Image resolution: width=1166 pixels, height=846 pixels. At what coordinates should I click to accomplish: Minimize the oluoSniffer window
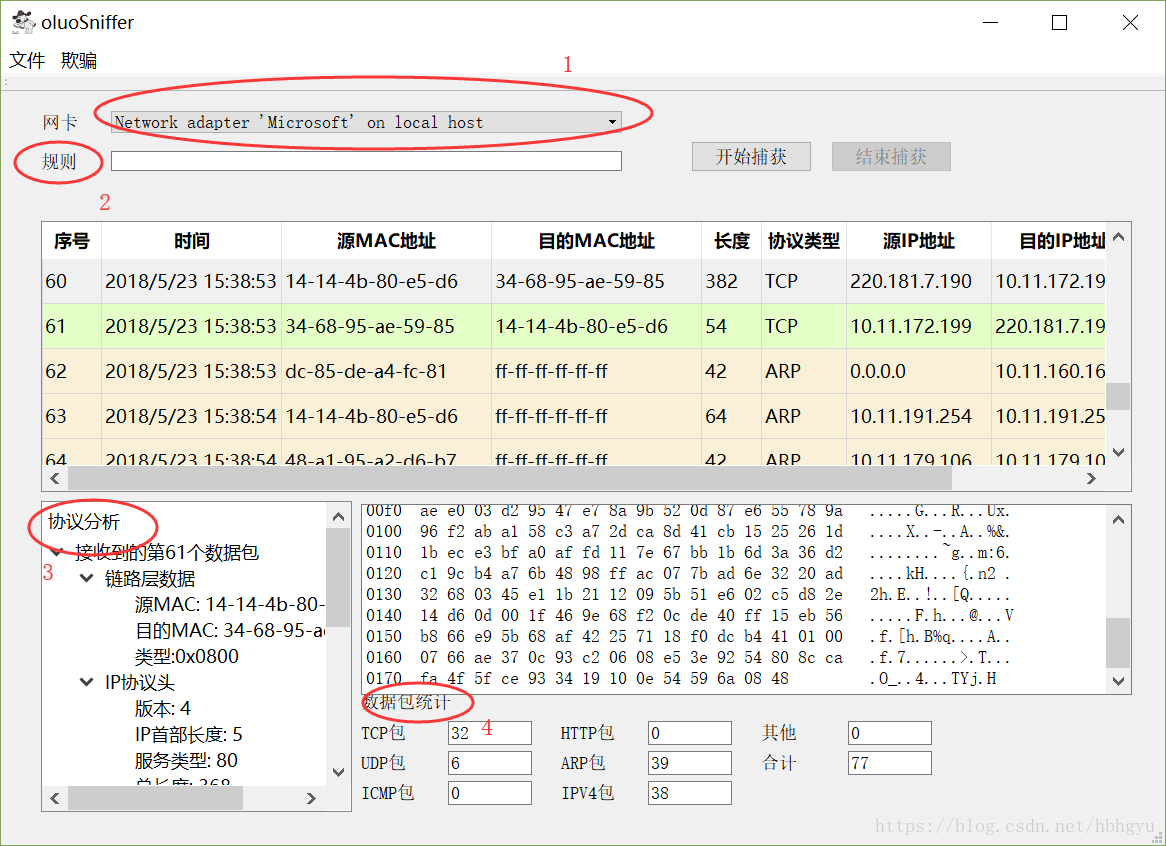[x=991, y=22]
